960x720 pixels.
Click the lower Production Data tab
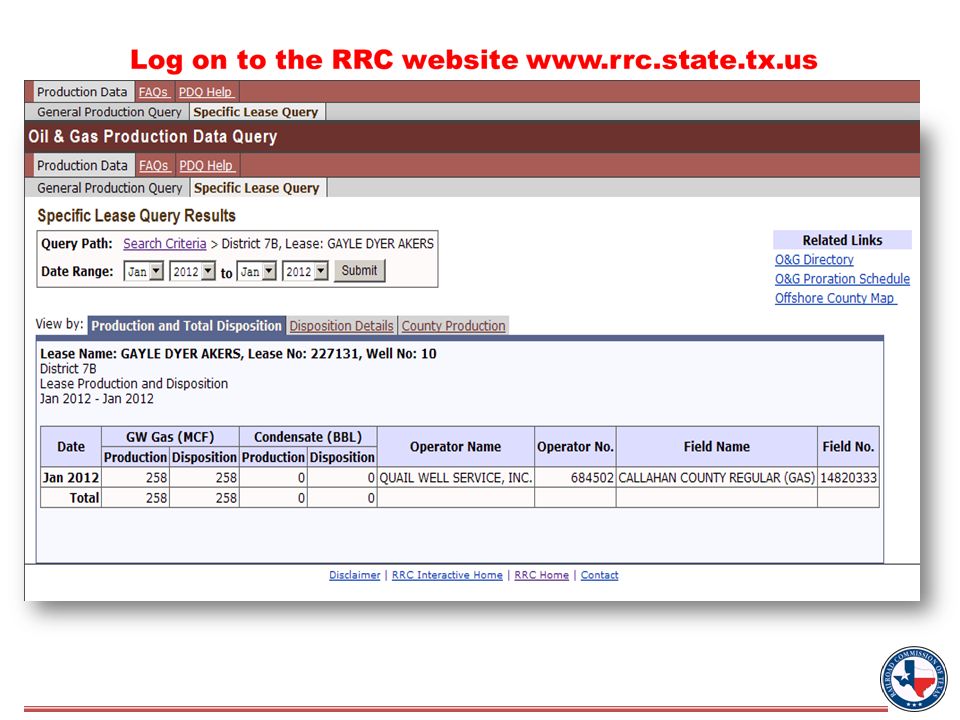(82, 166)
